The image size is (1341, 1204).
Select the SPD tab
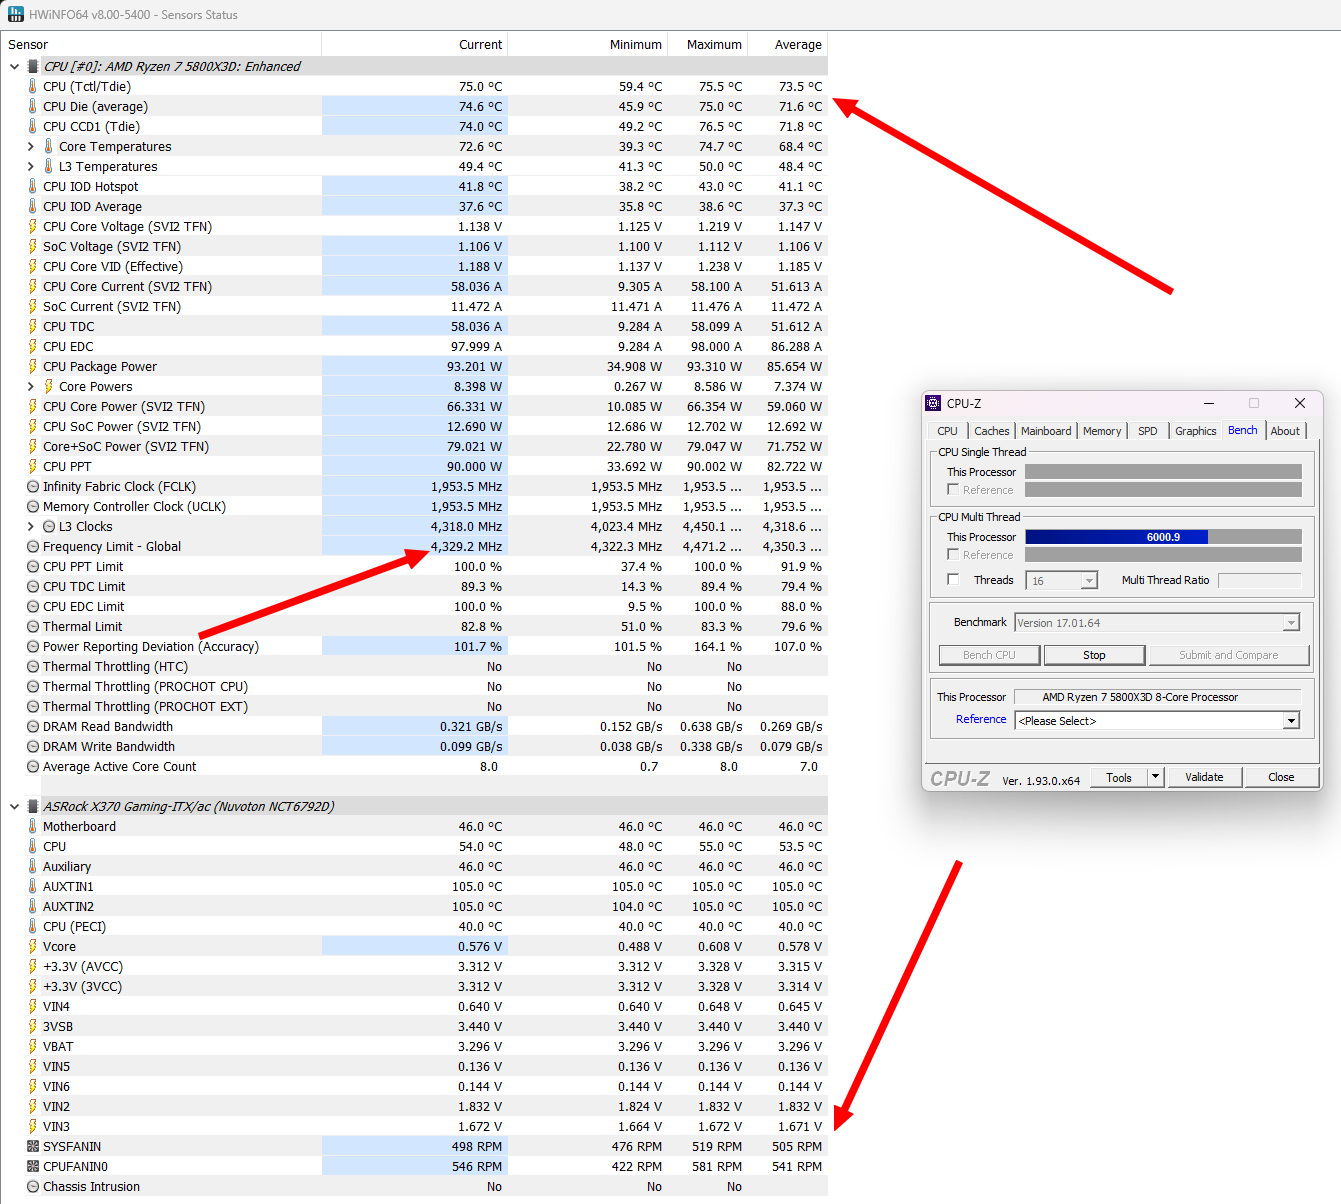1148,431
